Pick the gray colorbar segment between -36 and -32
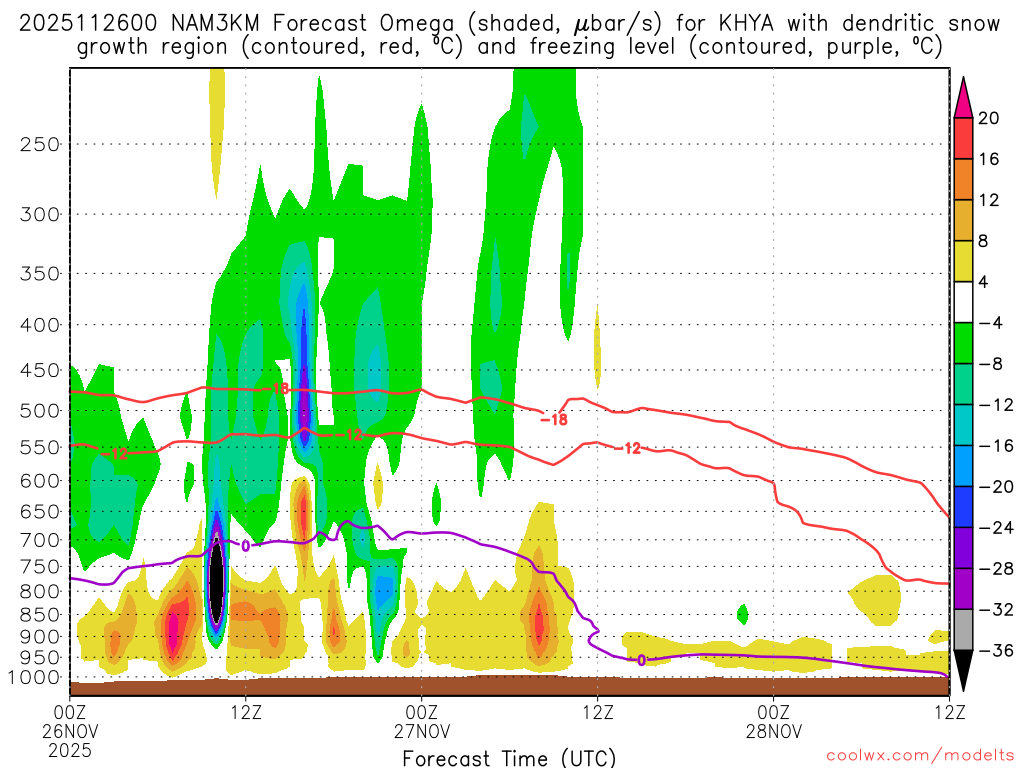The width and height of the screenshot is (1024, 768). (x=963, y=630)
